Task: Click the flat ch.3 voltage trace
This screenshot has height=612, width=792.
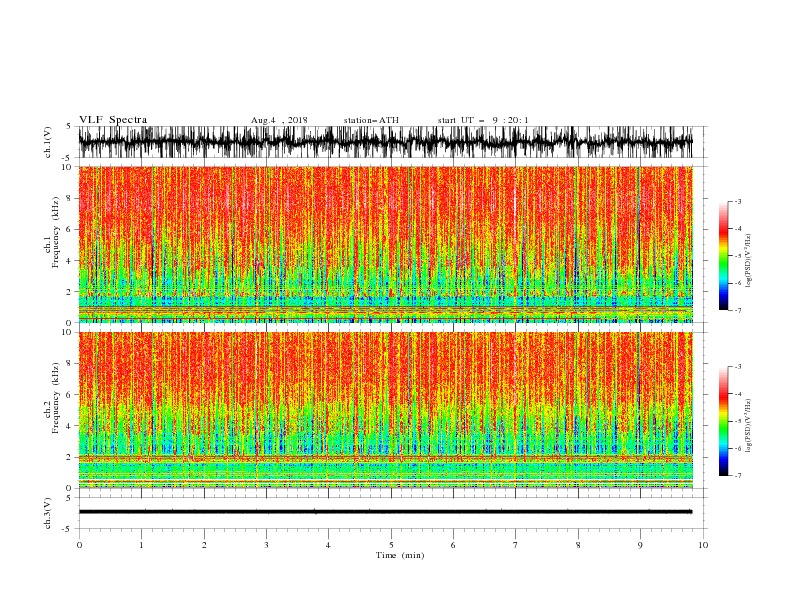Action: (x=385, y=512)
